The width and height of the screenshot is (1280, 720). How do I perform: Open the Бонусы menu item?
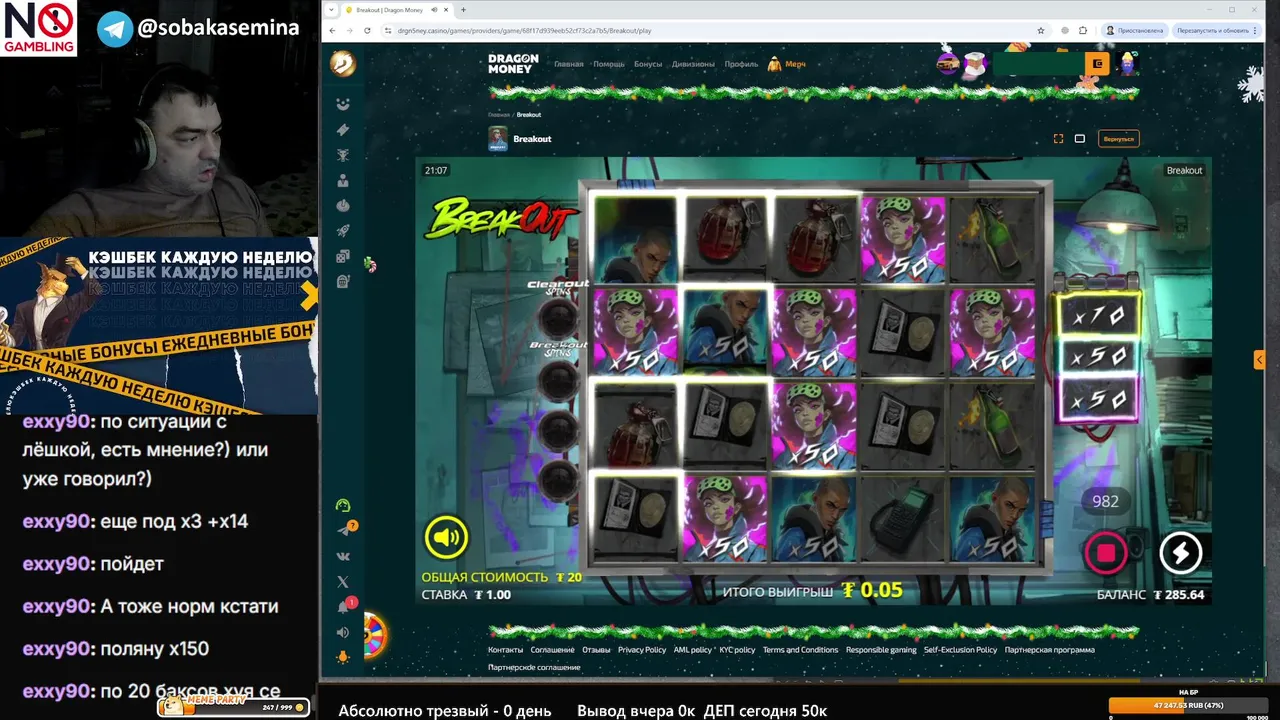pyautogui.click(x=648, y=64)
